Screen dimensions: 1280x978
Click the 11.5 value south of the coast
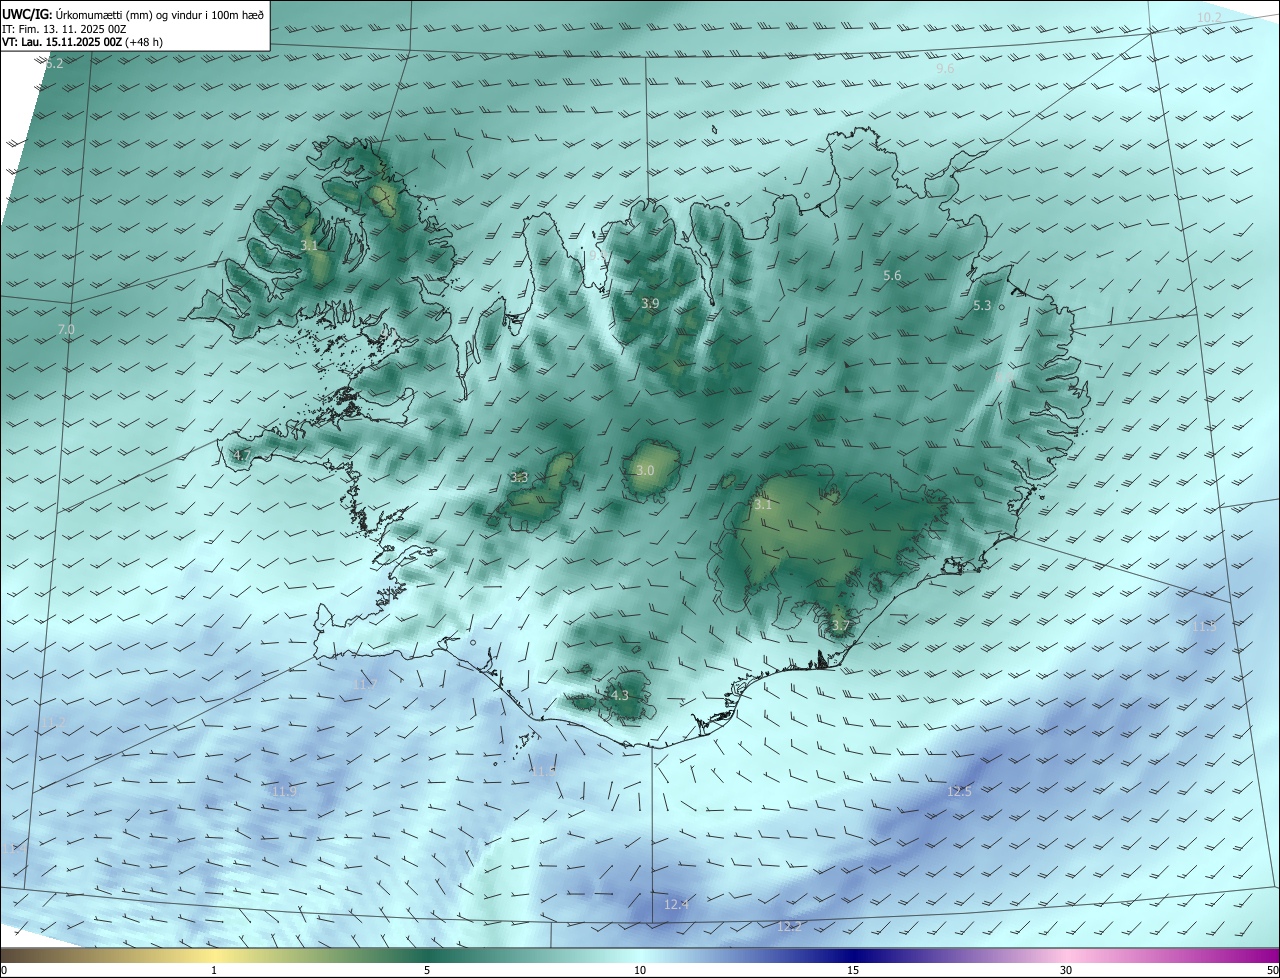coord(543,772)
